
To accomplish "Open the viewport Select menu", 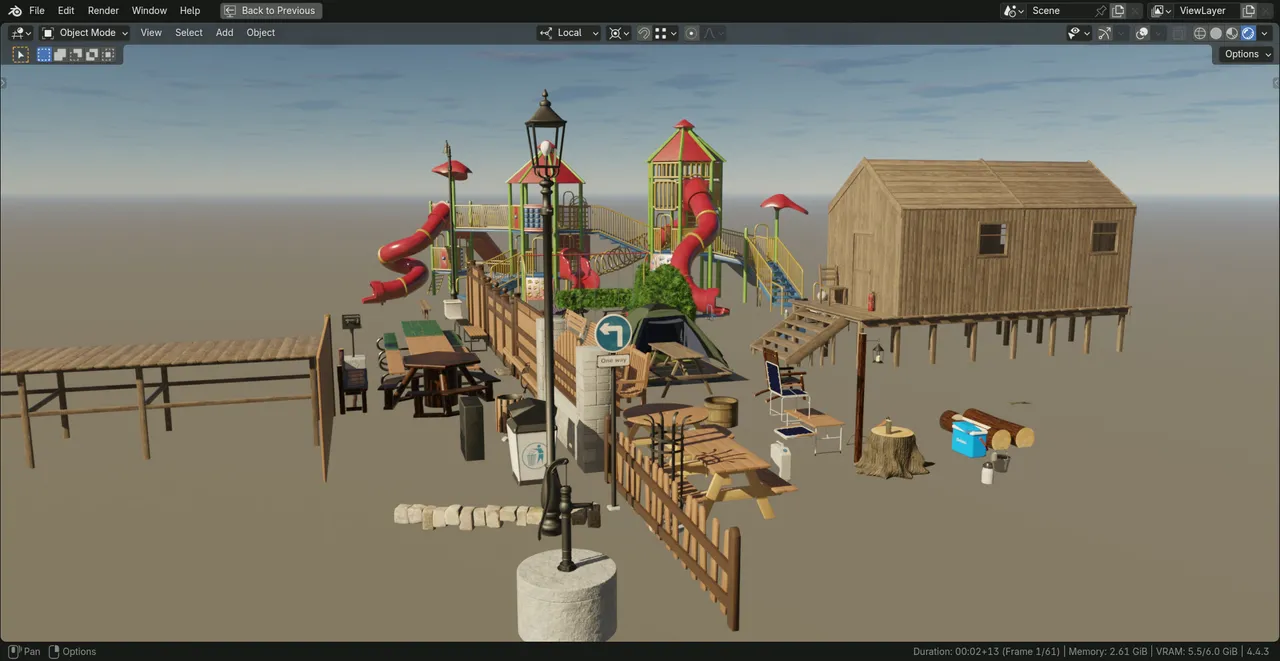I will [189, 33].
